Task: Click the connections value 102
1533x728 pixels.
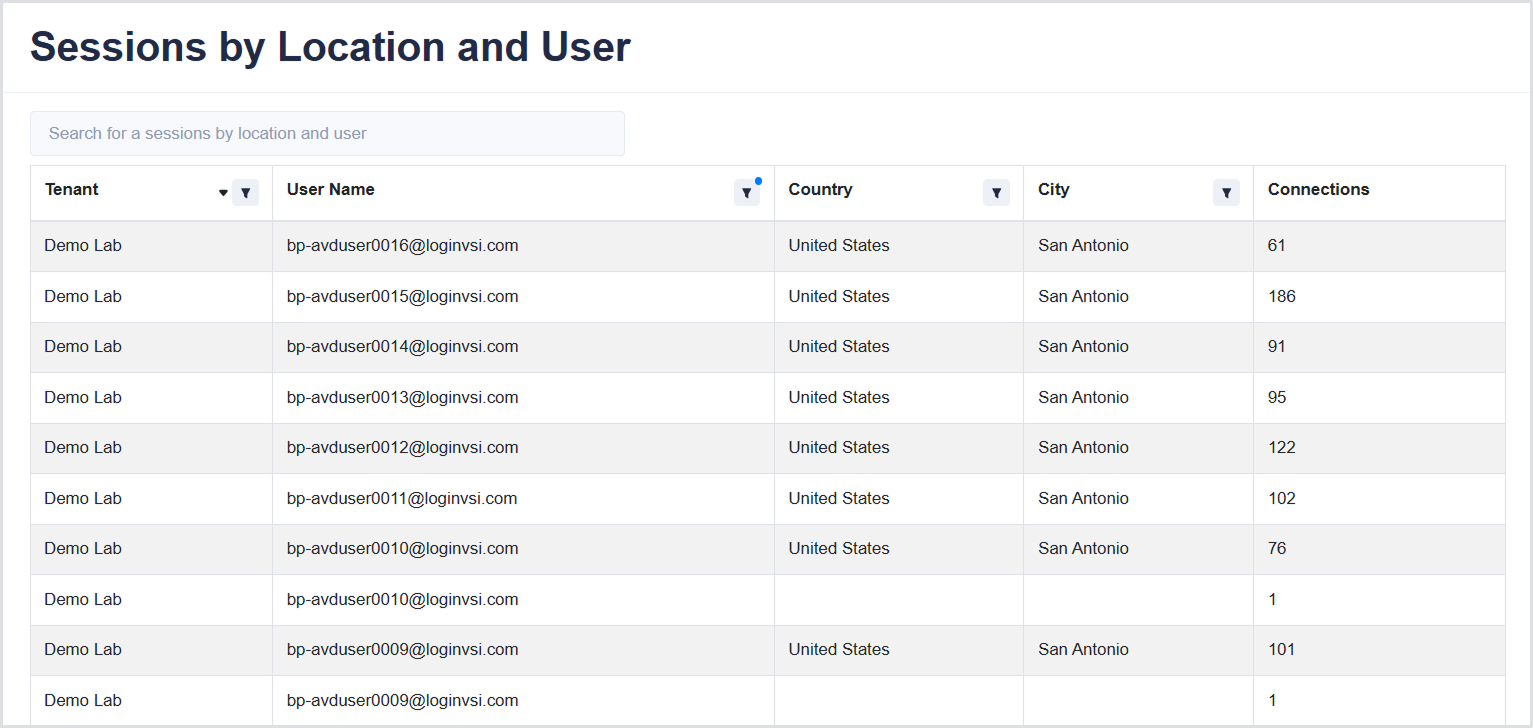Action: coord(1281,498)
